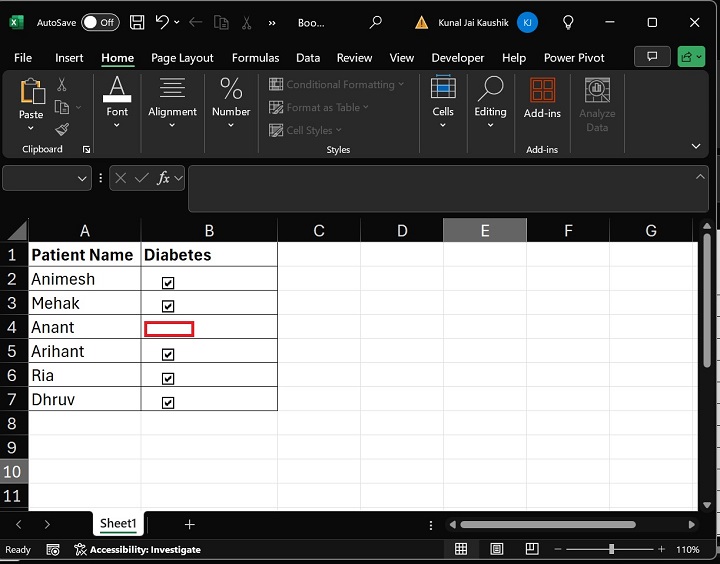Switch to Page Break Preview view icon

point(532,549)
